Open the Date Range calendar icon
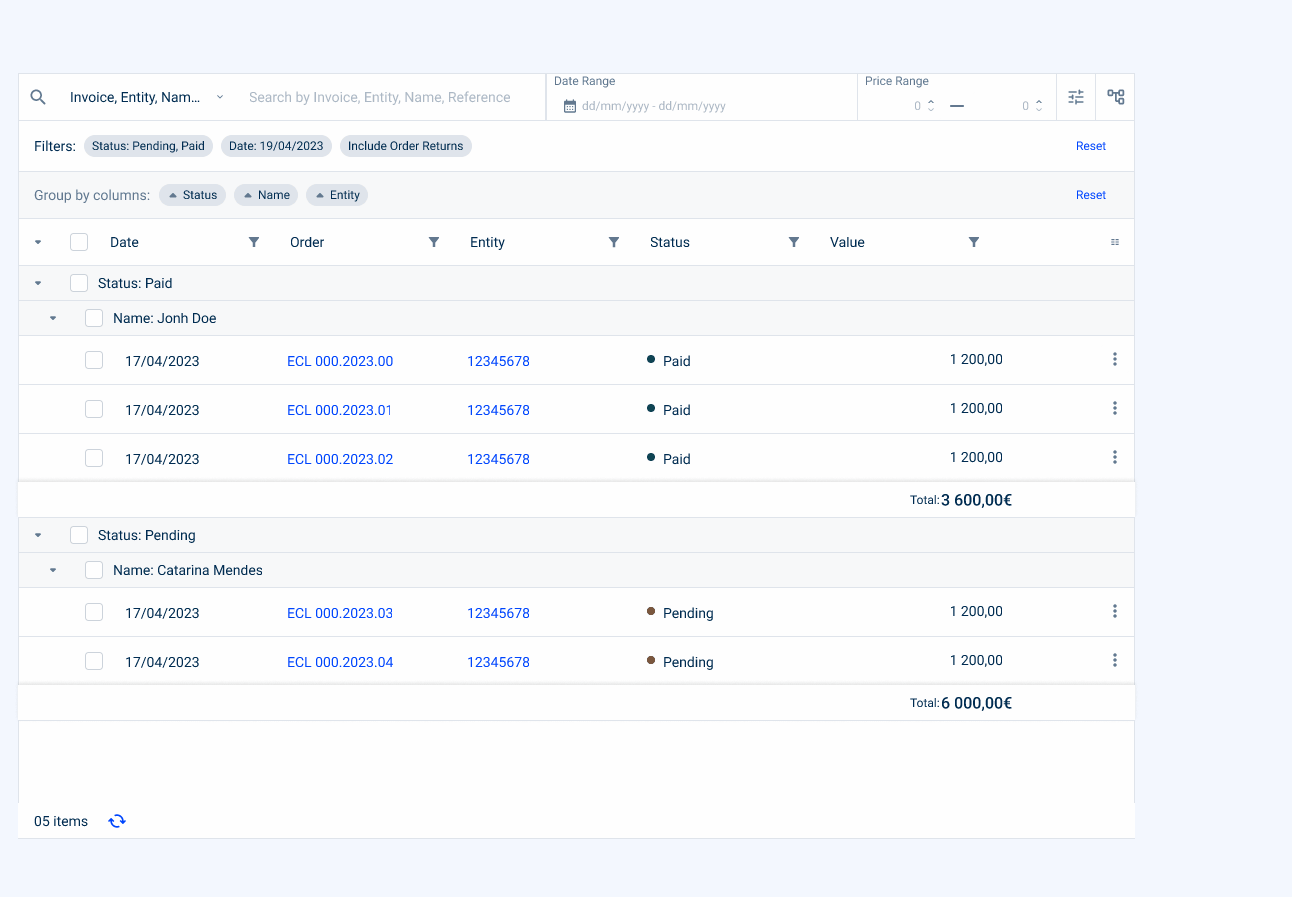This screenshot has height=897, width=1292. tap(570, 106)
